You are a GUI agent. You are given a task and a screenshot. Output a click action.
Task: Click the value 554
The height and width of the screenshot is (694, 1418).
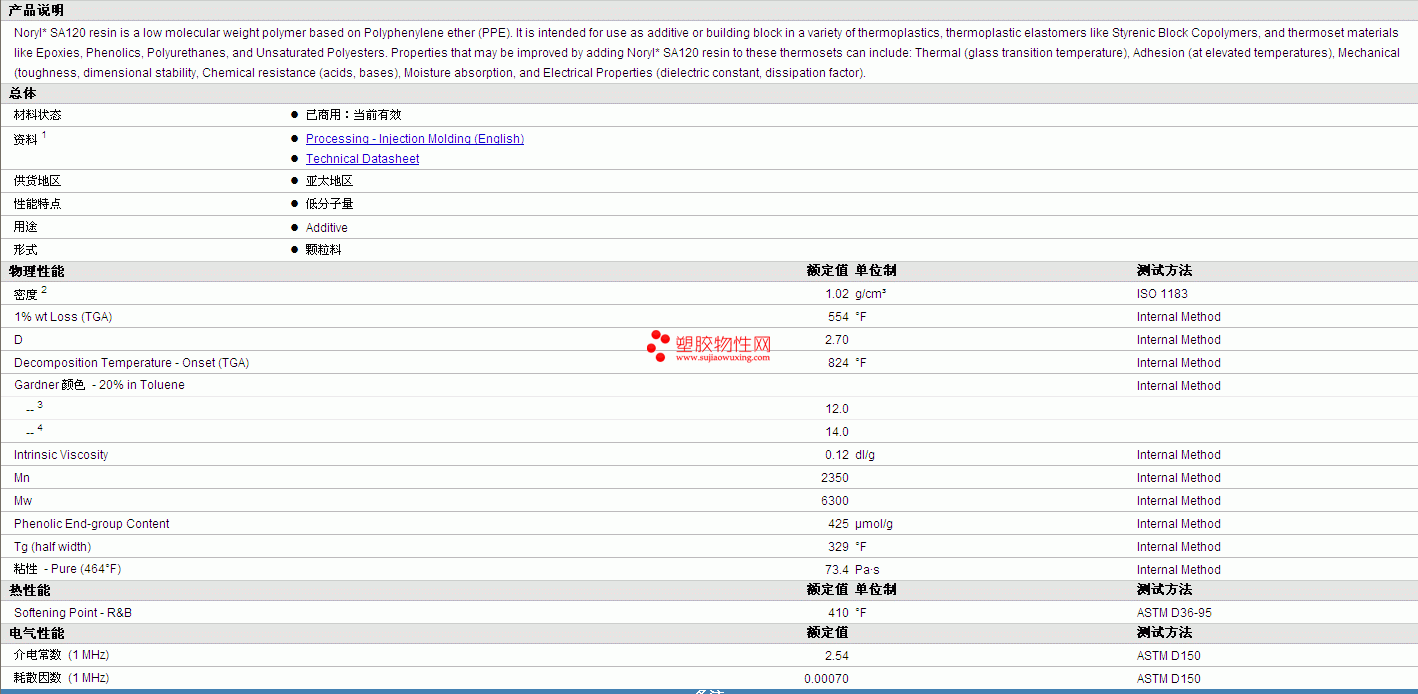(x=838, y=317)
